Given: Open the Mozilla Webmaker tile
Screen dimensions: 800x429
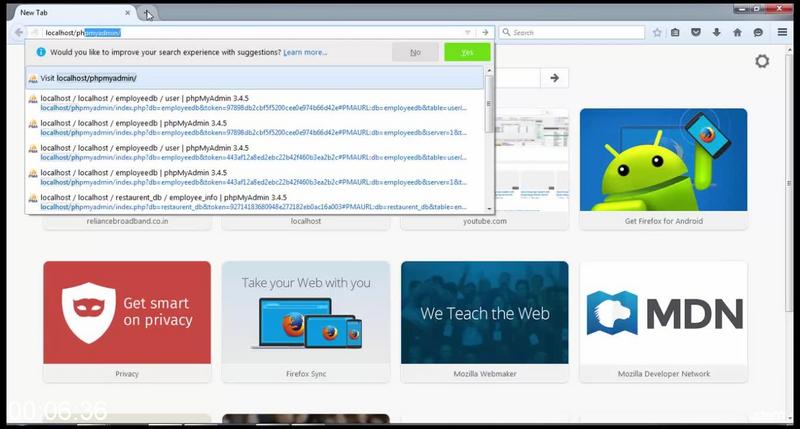Looking at the screenshot, I should pos(485,322).
